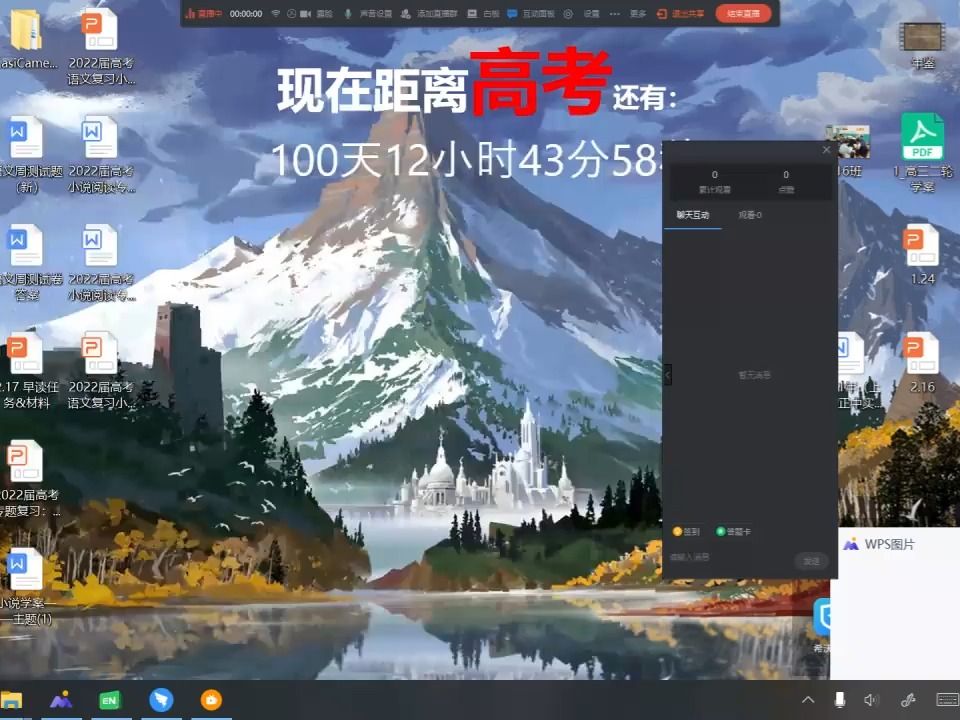Open the whiteboard (白板) tool
Screen dimensions: 960x720
(x=486, y=14)
